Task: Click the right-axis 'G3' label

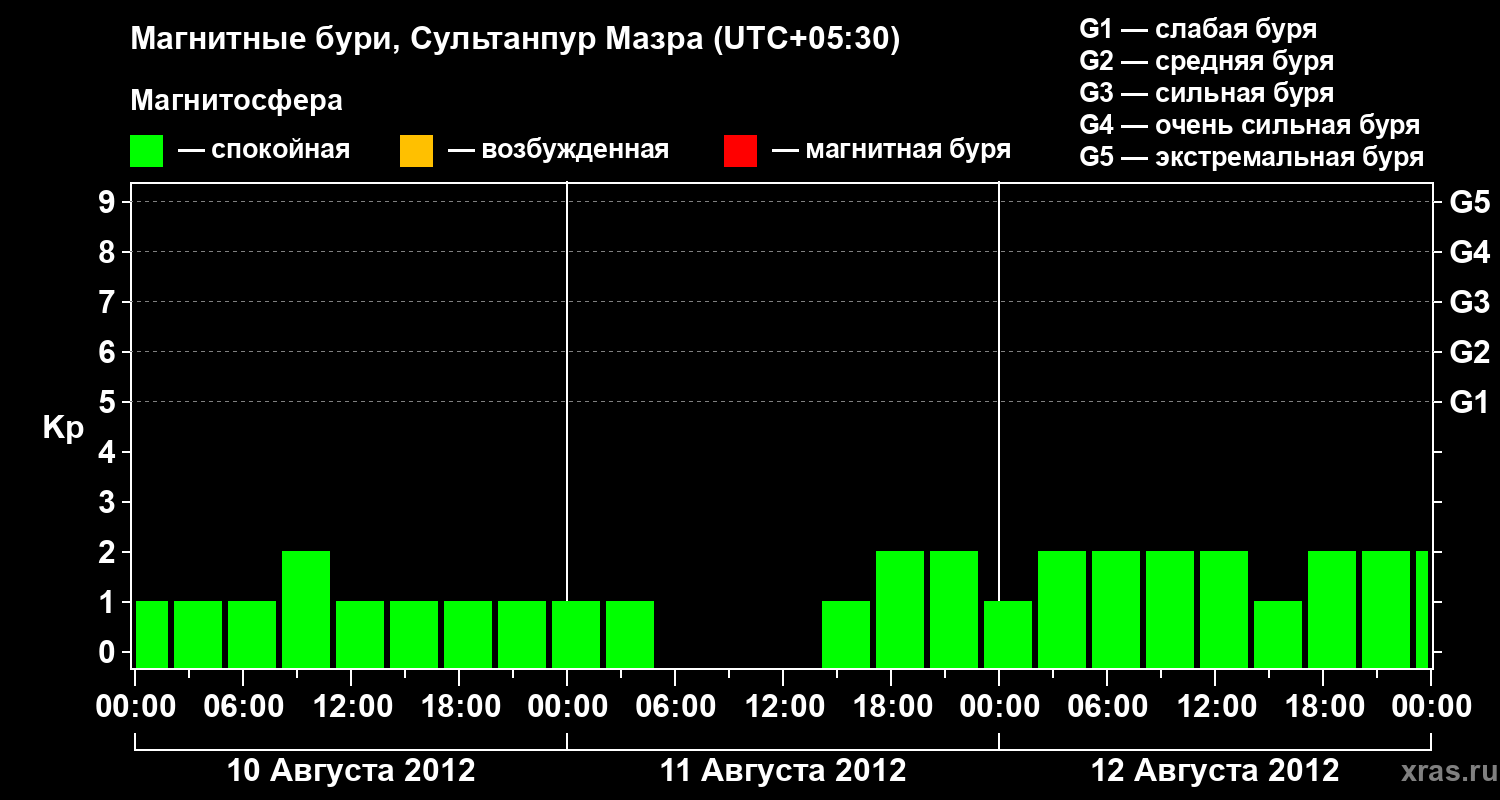Action: tap(1469, 302)
